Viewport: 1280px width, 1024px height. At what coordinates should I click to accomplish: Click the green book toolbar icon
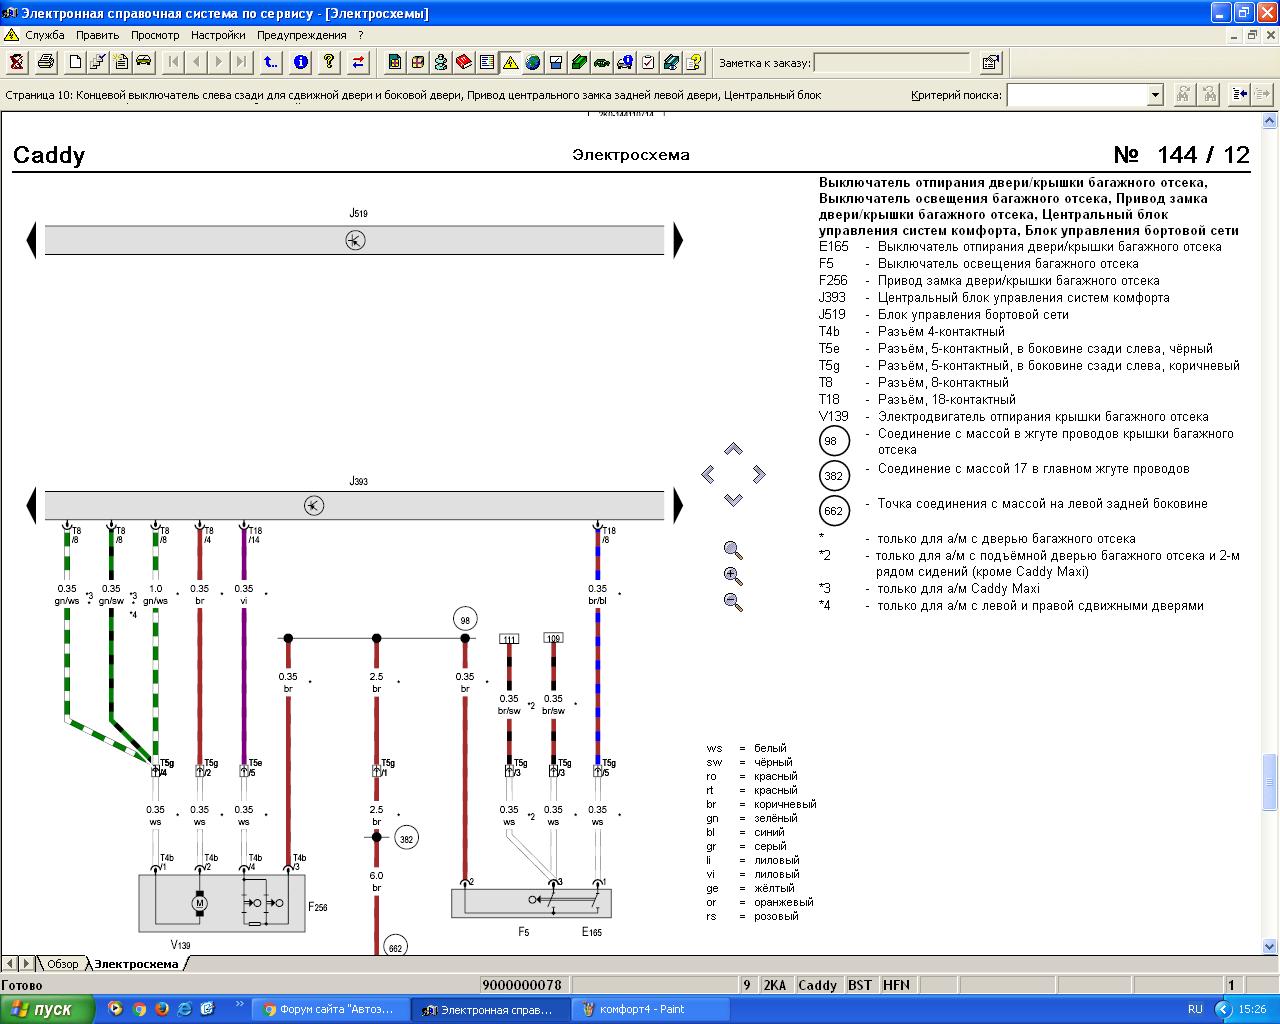[x=579, y=62]
